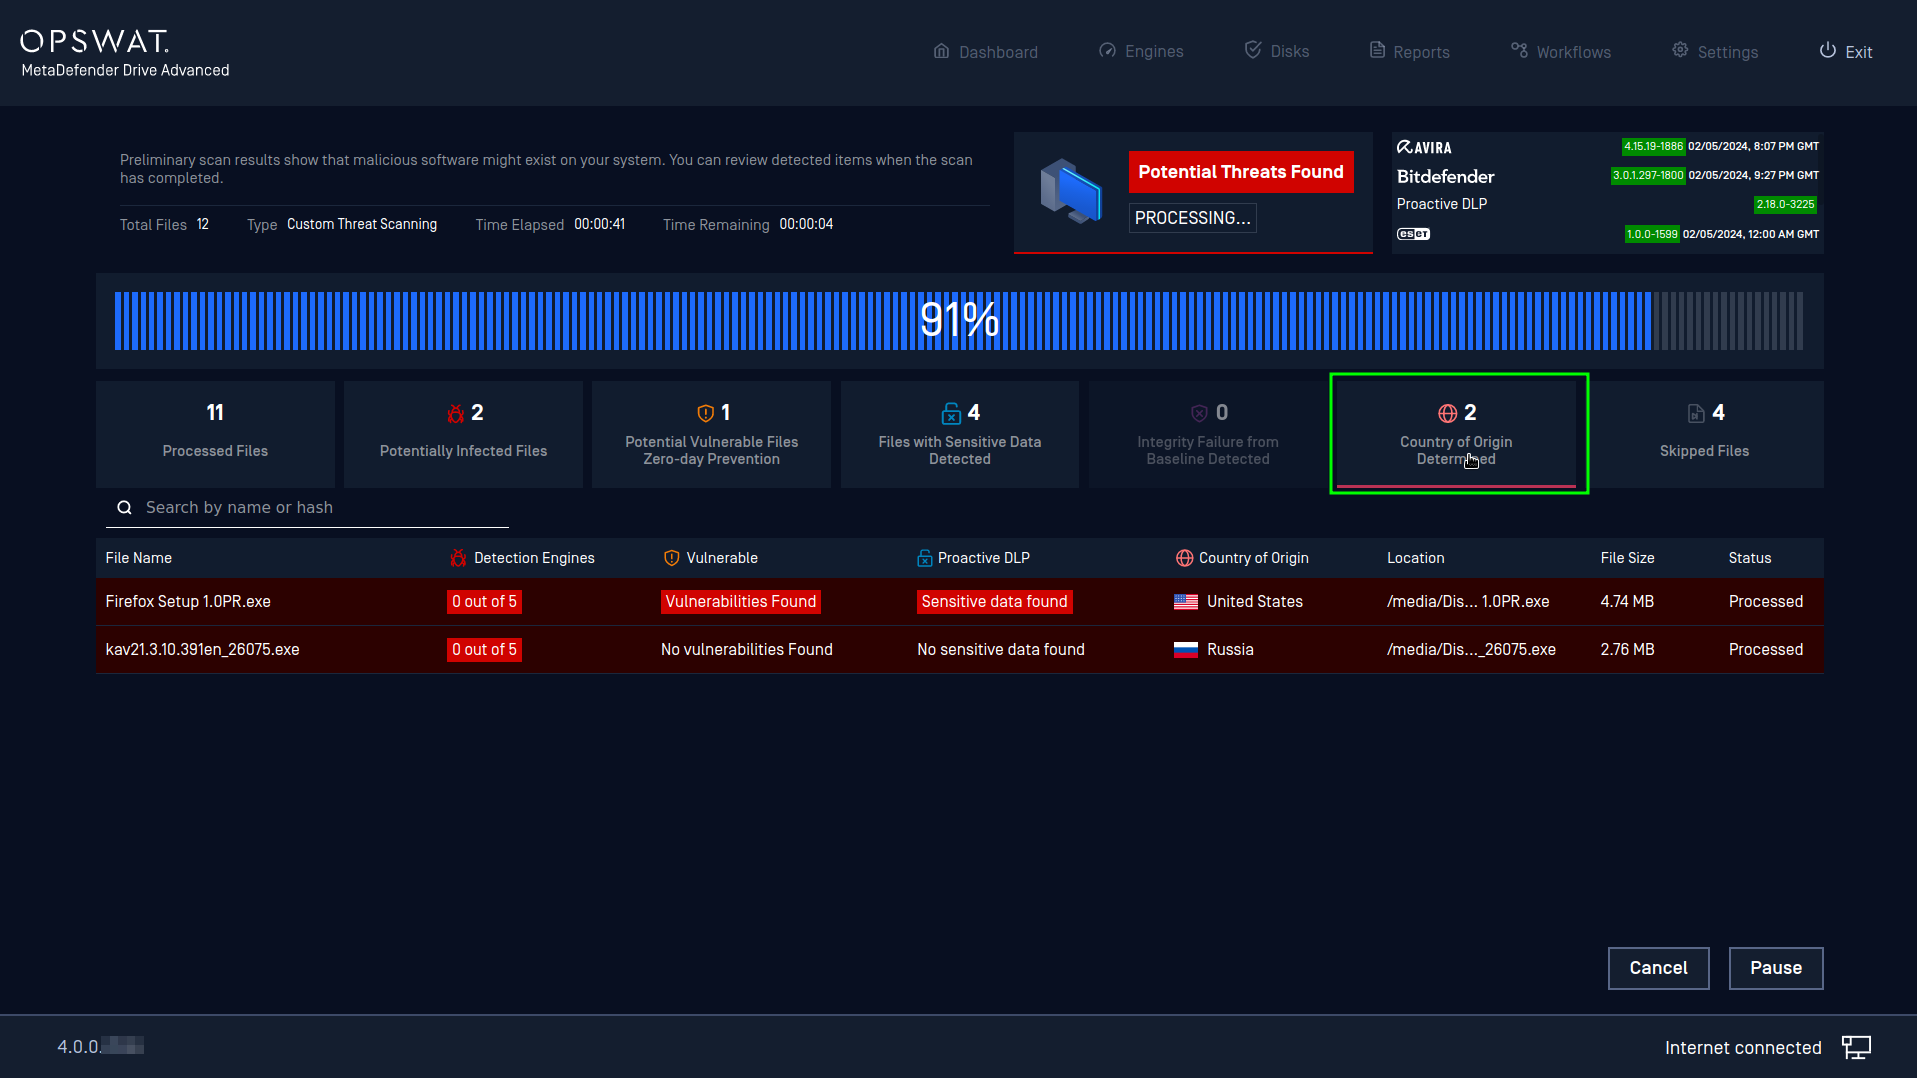Click the globe icon in Country of Origin header
The image size is (1917, 1078).
click(x=1184, y=558)
